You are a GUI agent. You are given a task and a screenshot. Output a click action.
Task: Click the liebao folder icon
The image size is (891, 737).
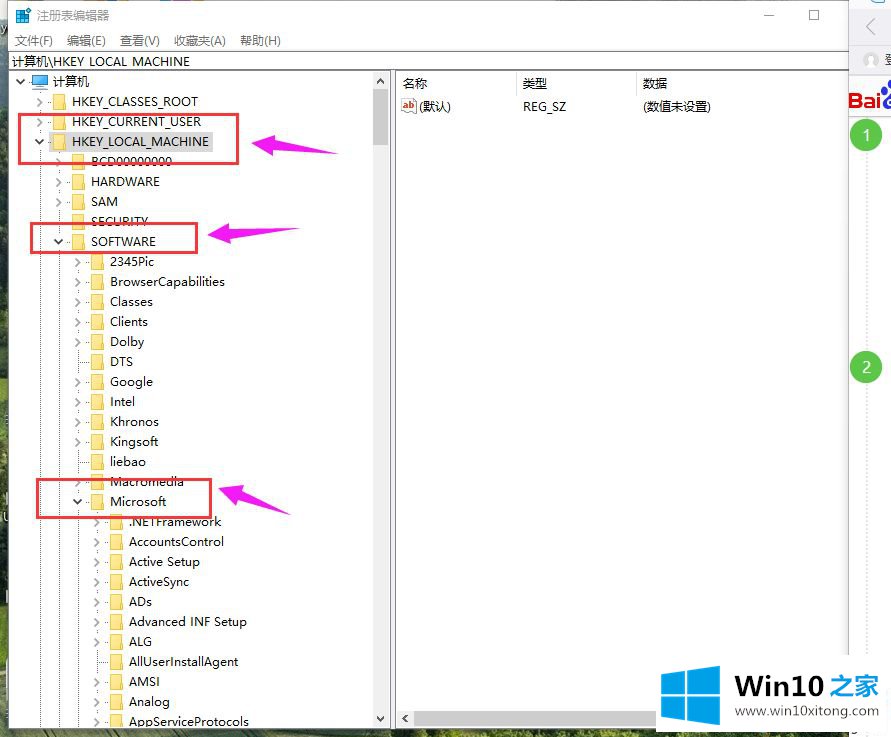click(x=98, y=462)
